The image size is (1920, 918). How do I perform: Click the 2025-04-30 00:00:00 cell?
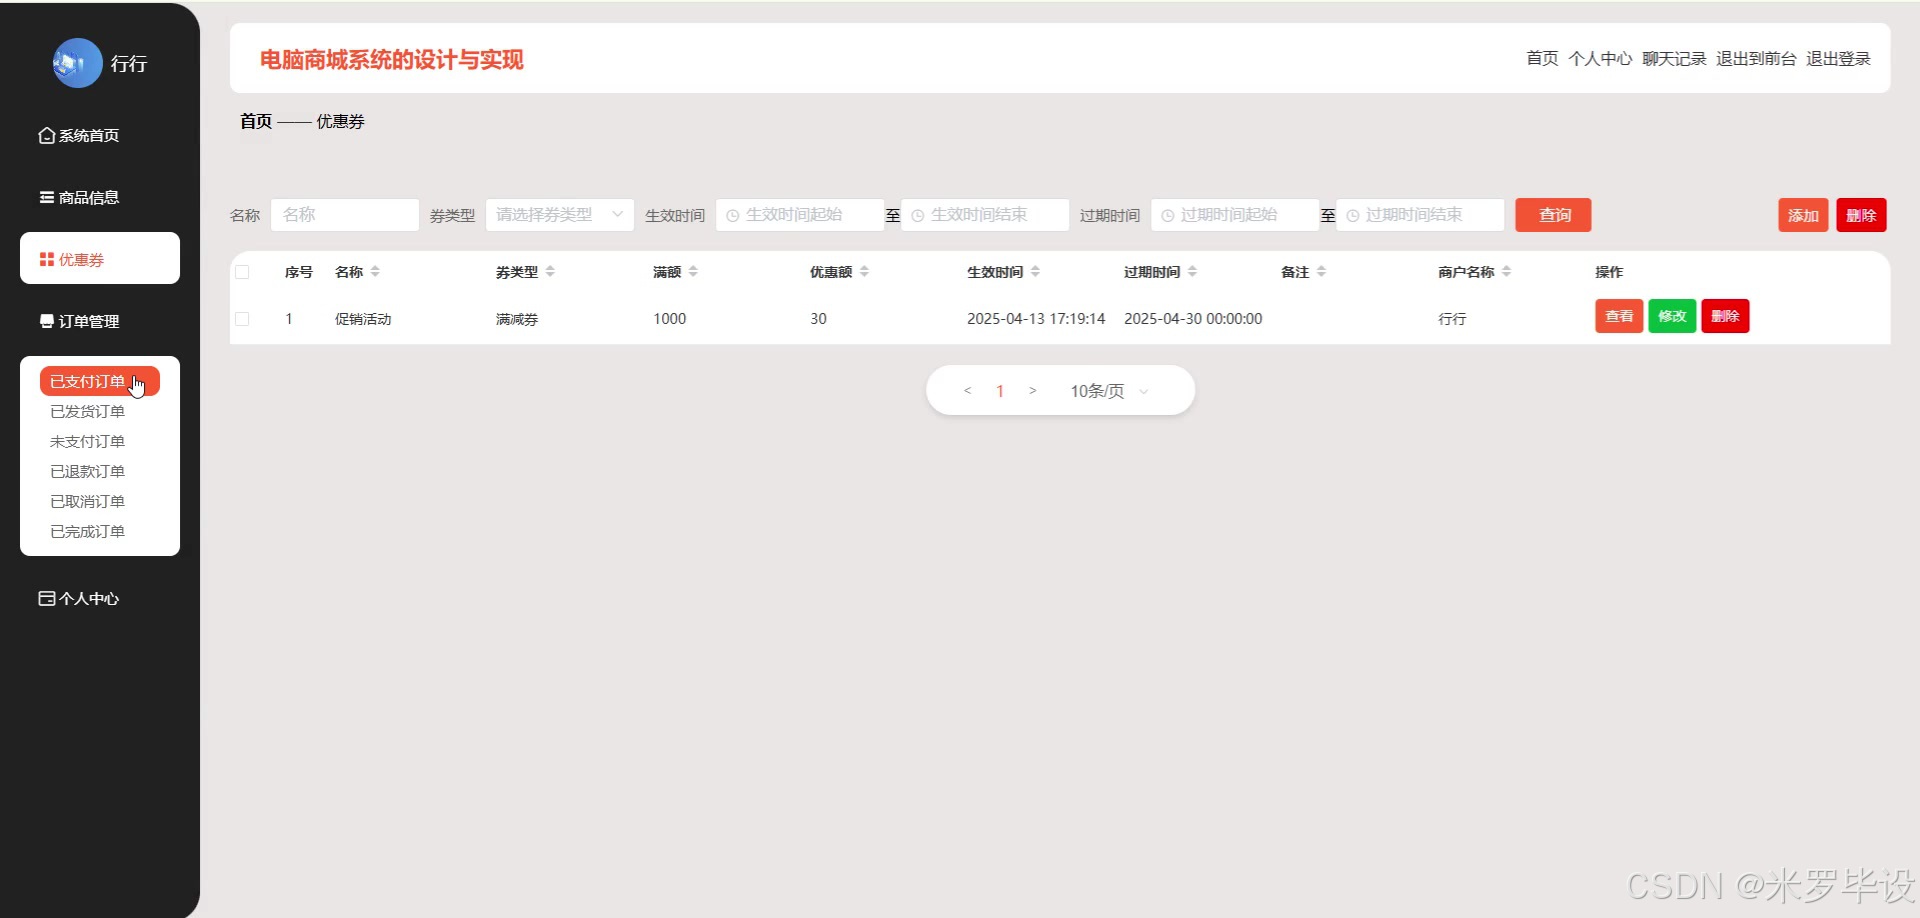[x=1193, y=319]
